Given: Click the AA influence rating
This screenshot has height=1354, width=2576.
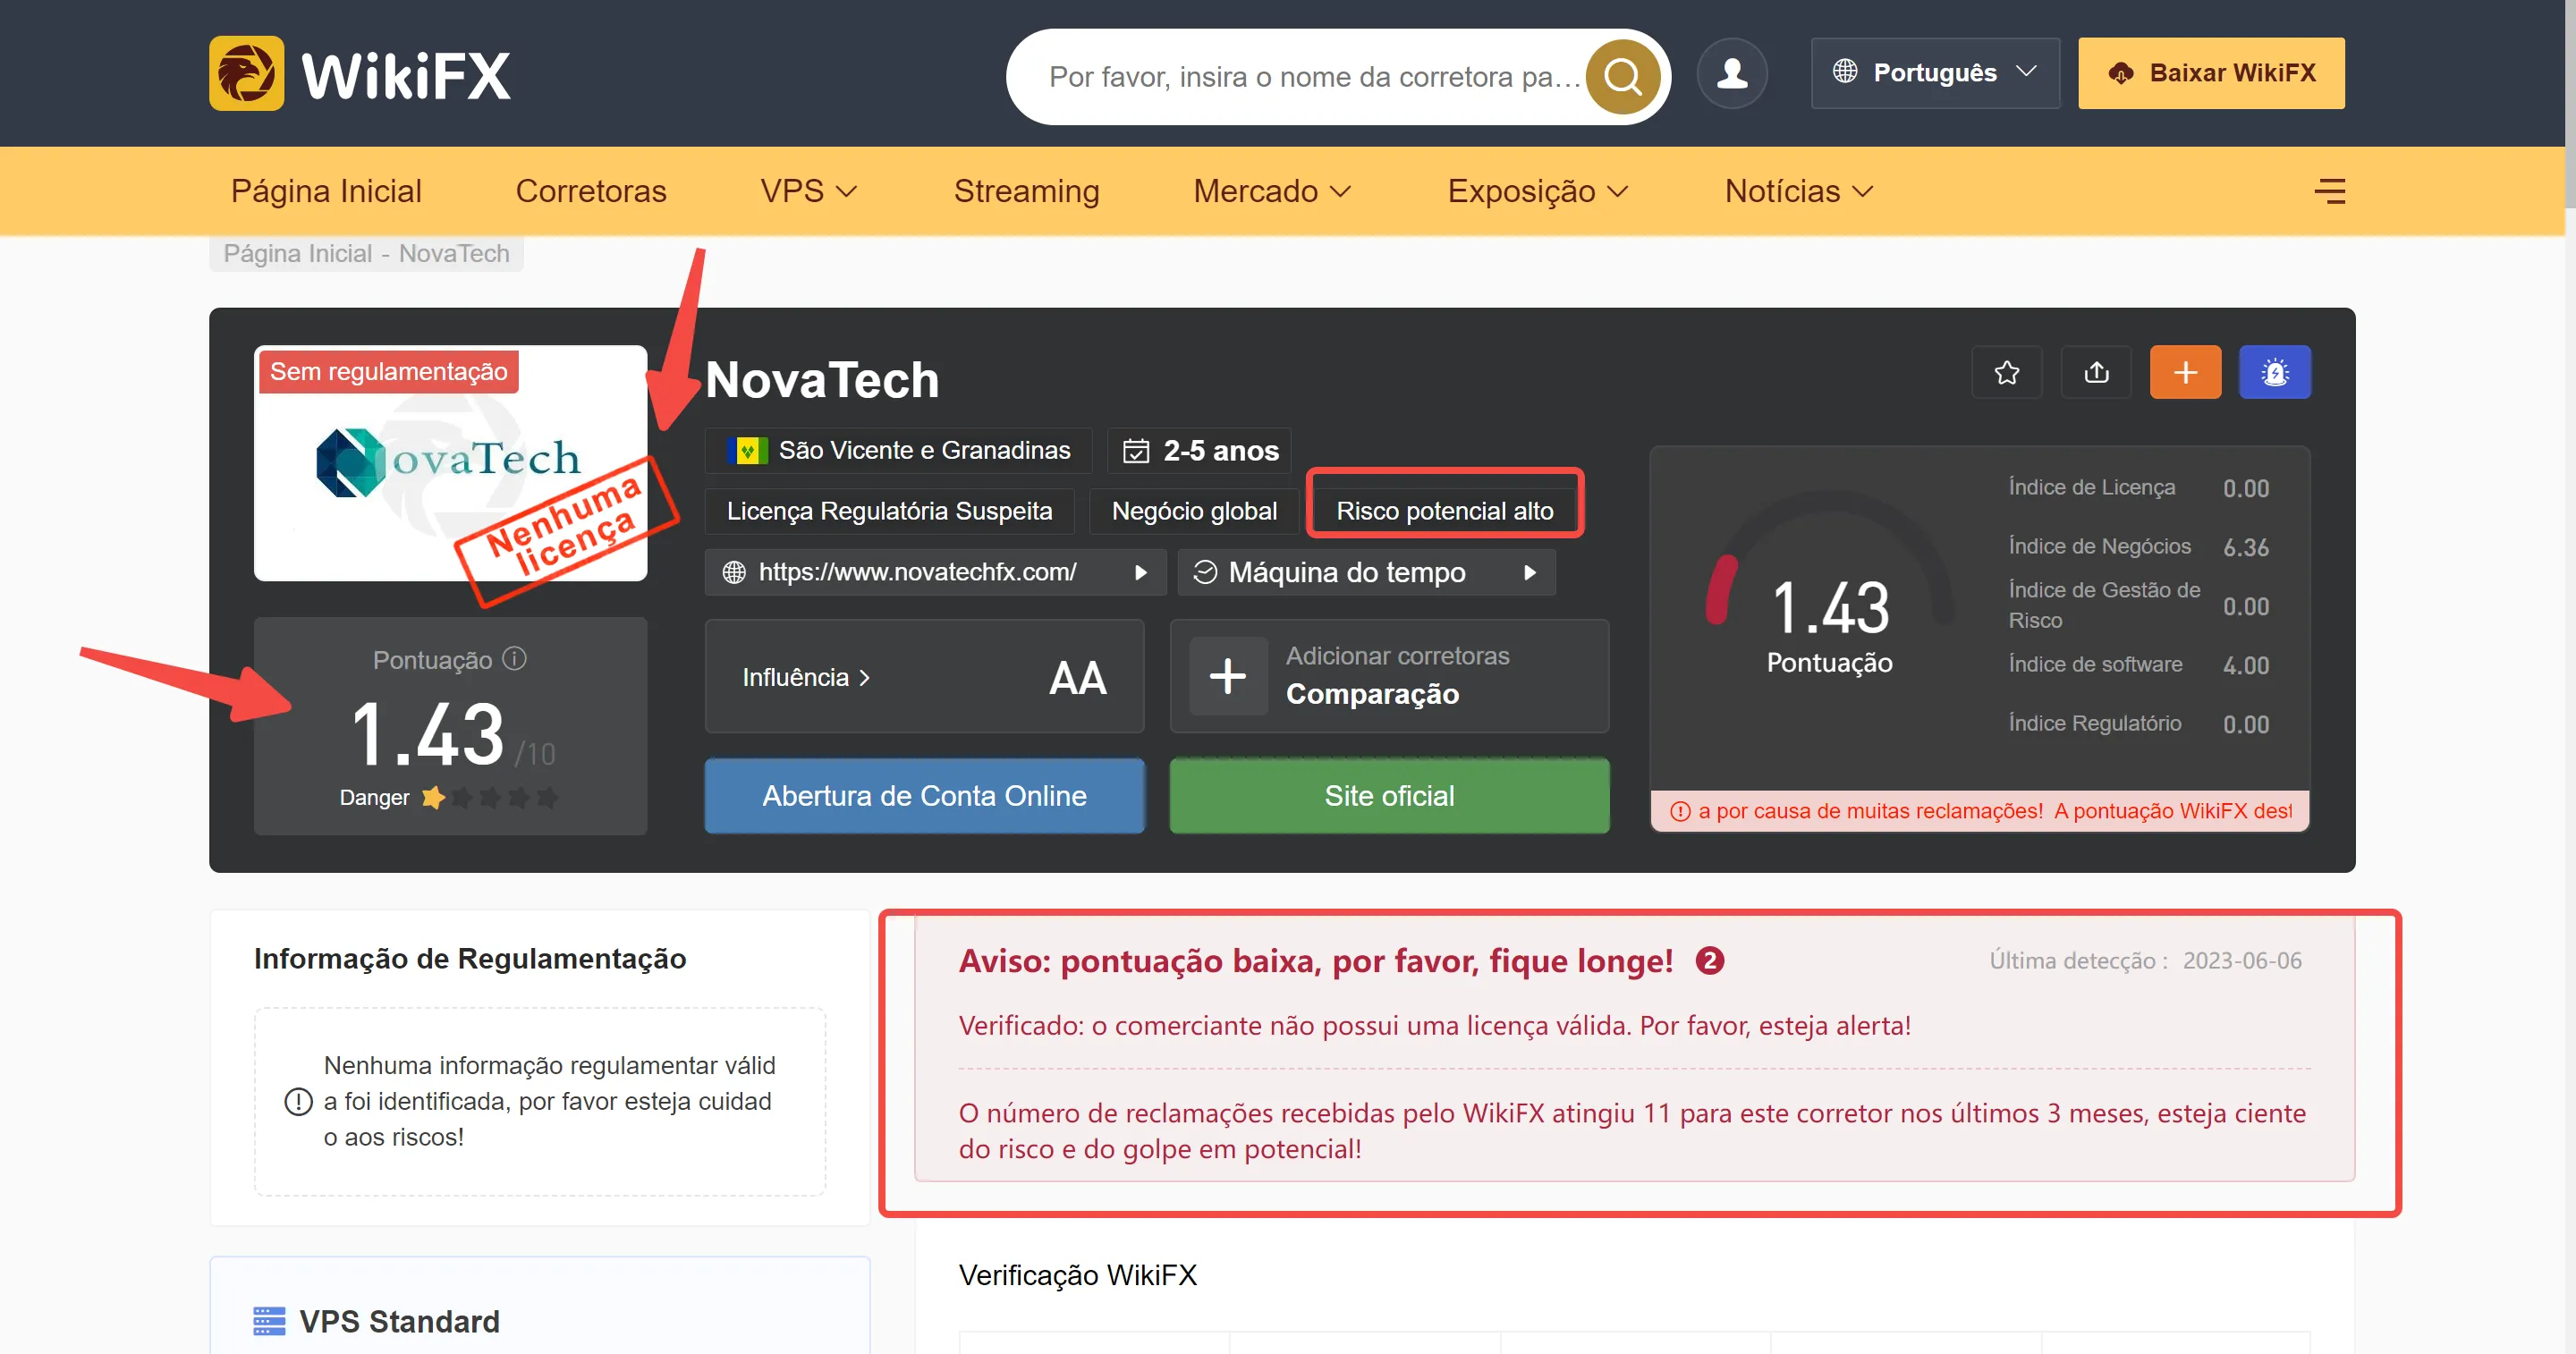Looking at the screenshot, I should (1077, 678).
